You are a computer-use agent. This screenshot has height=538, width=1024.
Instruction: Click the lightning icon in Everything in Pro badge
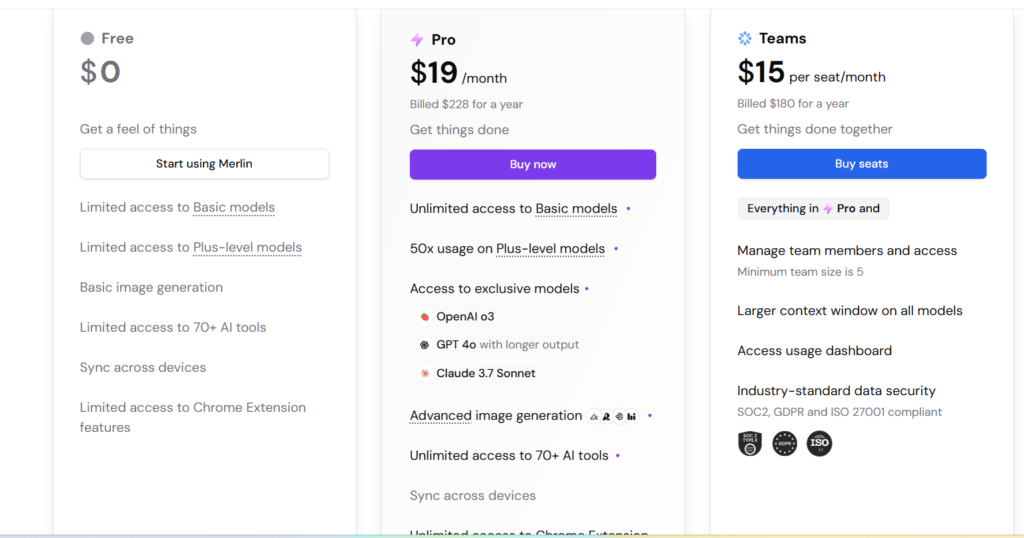coord(827,209)
